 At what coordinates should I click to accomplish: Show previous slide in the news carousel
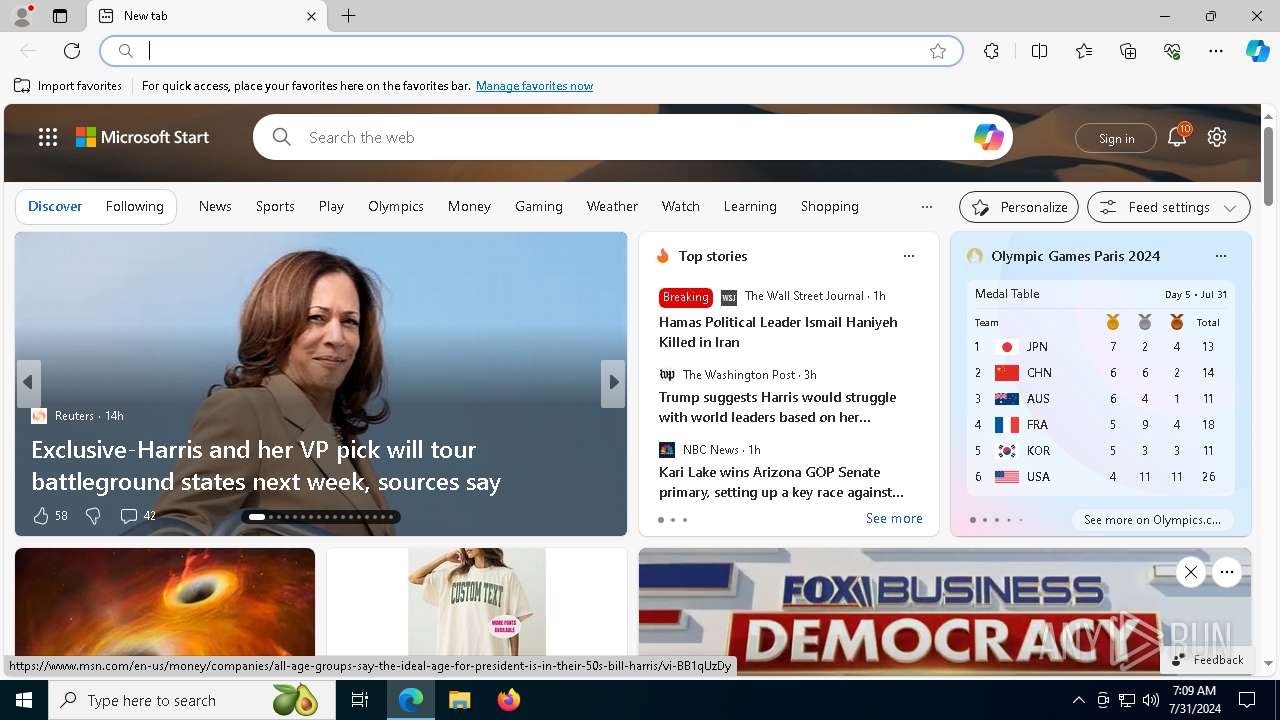click(28, 383)
